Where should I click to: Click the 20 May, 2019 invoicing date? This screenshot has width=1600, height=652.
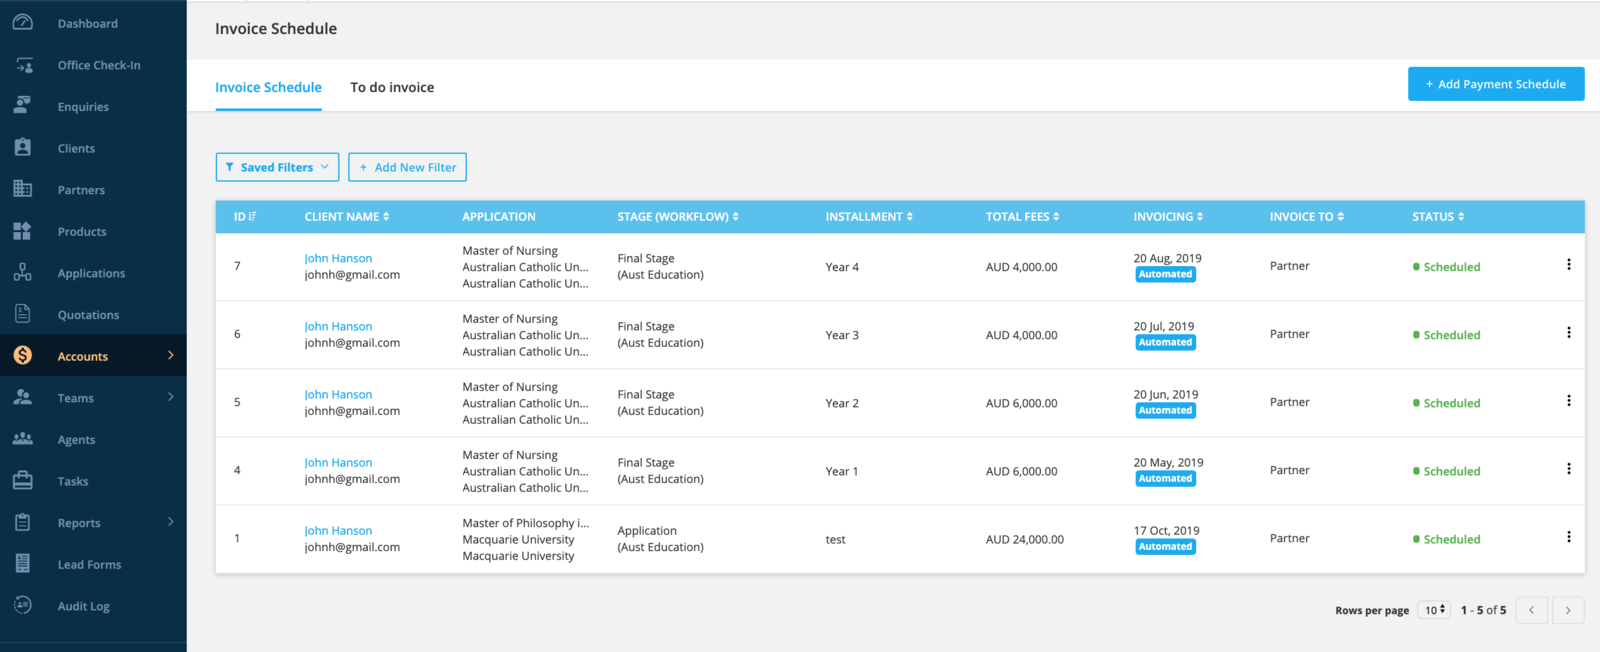coord(1168,462)
